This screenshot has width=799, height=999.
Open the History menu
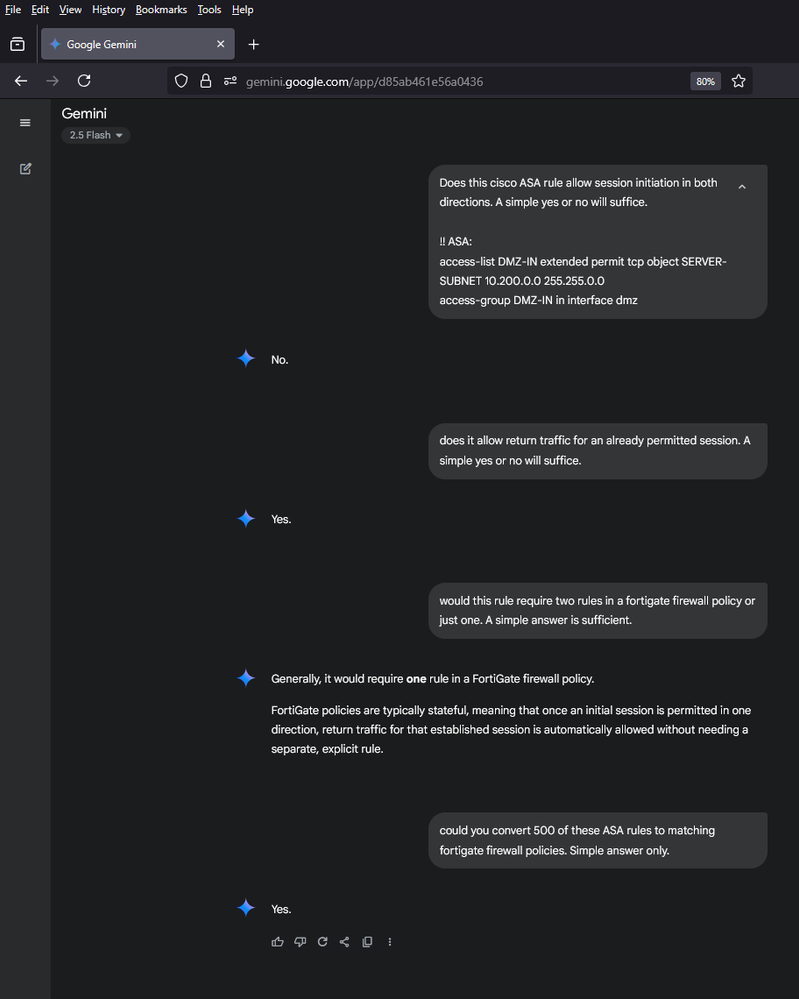[x=108, y=10]
